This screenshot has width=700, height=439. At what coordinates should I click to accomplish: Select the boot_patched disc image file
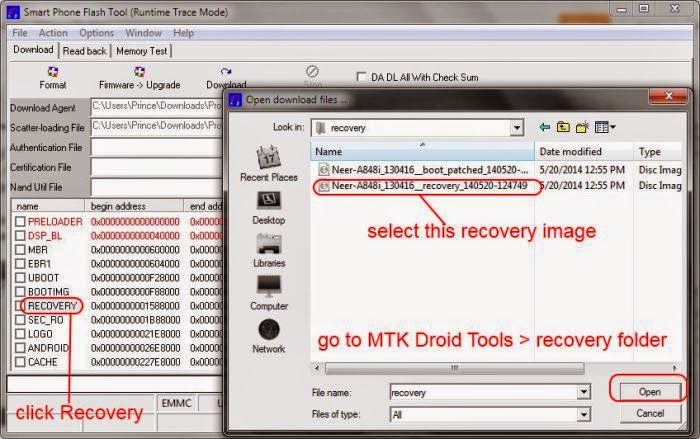423,170
